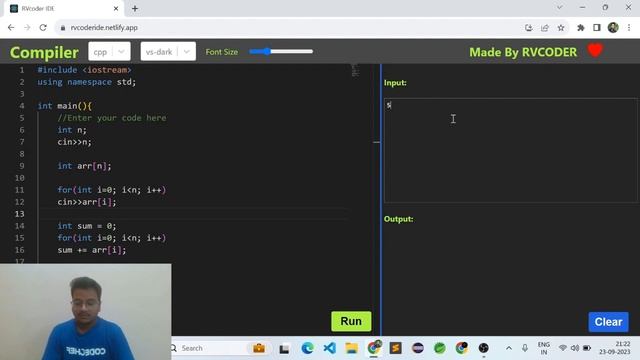Click the 'int main(){' line
The height and width of the screenshot is (360, 640).
pyautogui.click(x=64, y=106)
